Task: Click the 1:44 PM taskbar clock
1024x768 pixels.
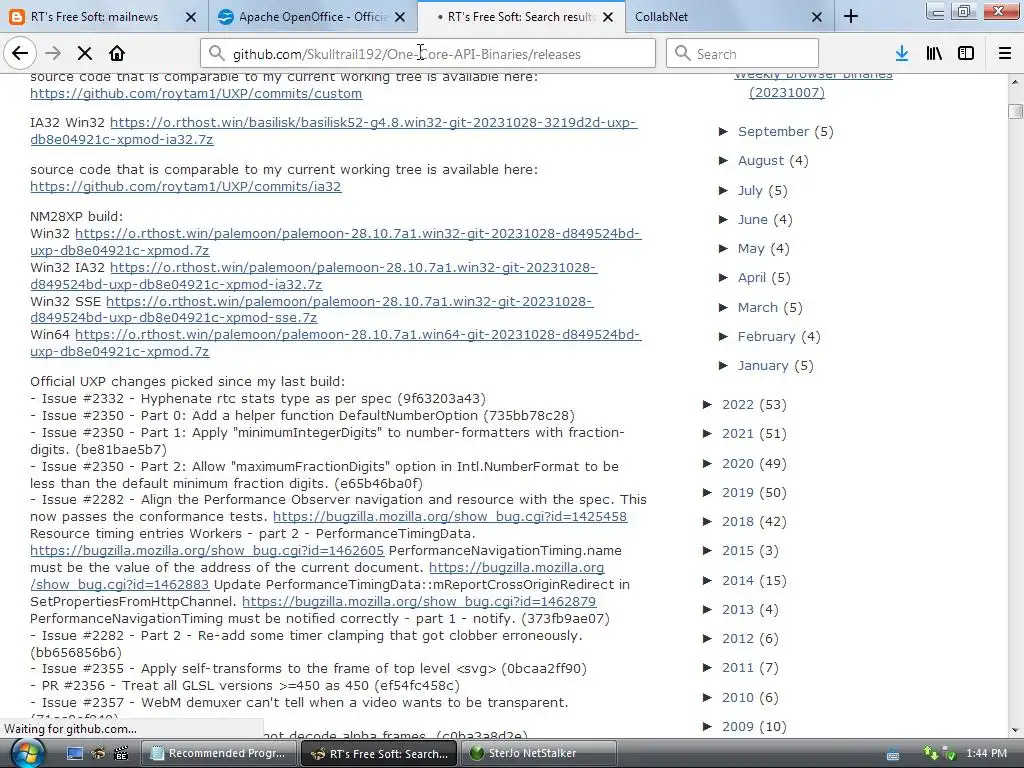Action: [x=986, y=754]
